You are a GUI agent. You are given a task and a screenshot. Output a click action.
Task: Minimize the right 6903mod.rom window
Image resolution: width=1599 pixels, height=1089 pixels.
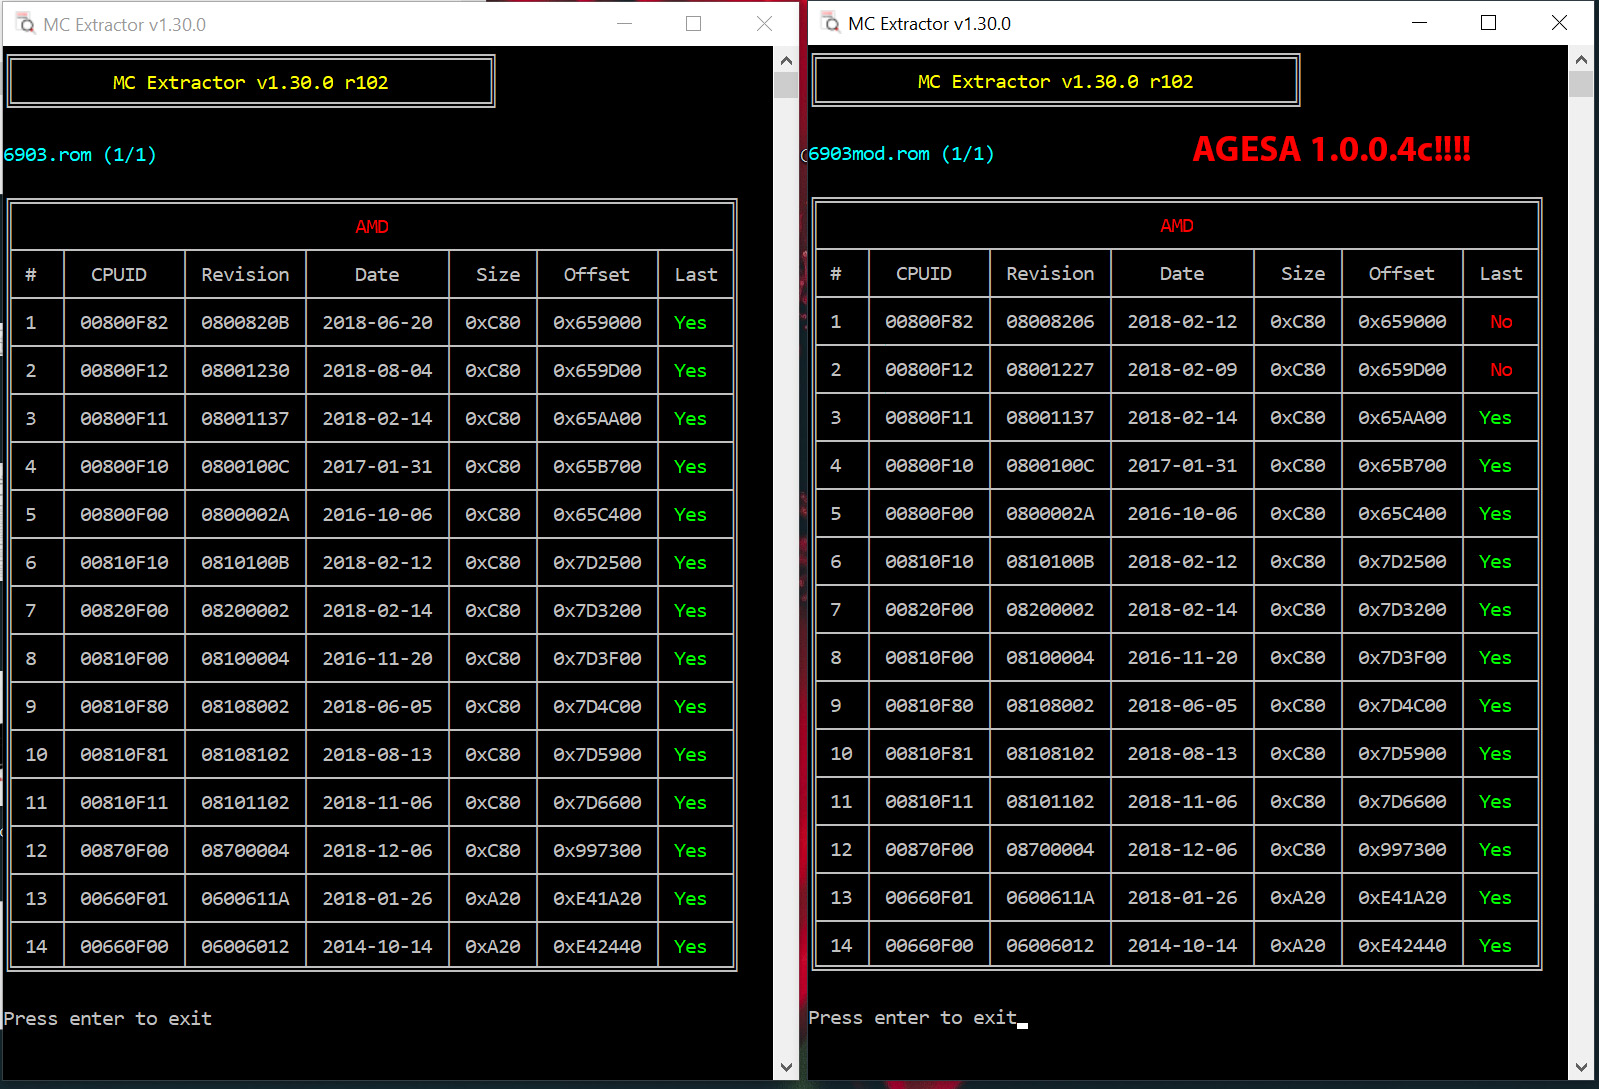1419,23
